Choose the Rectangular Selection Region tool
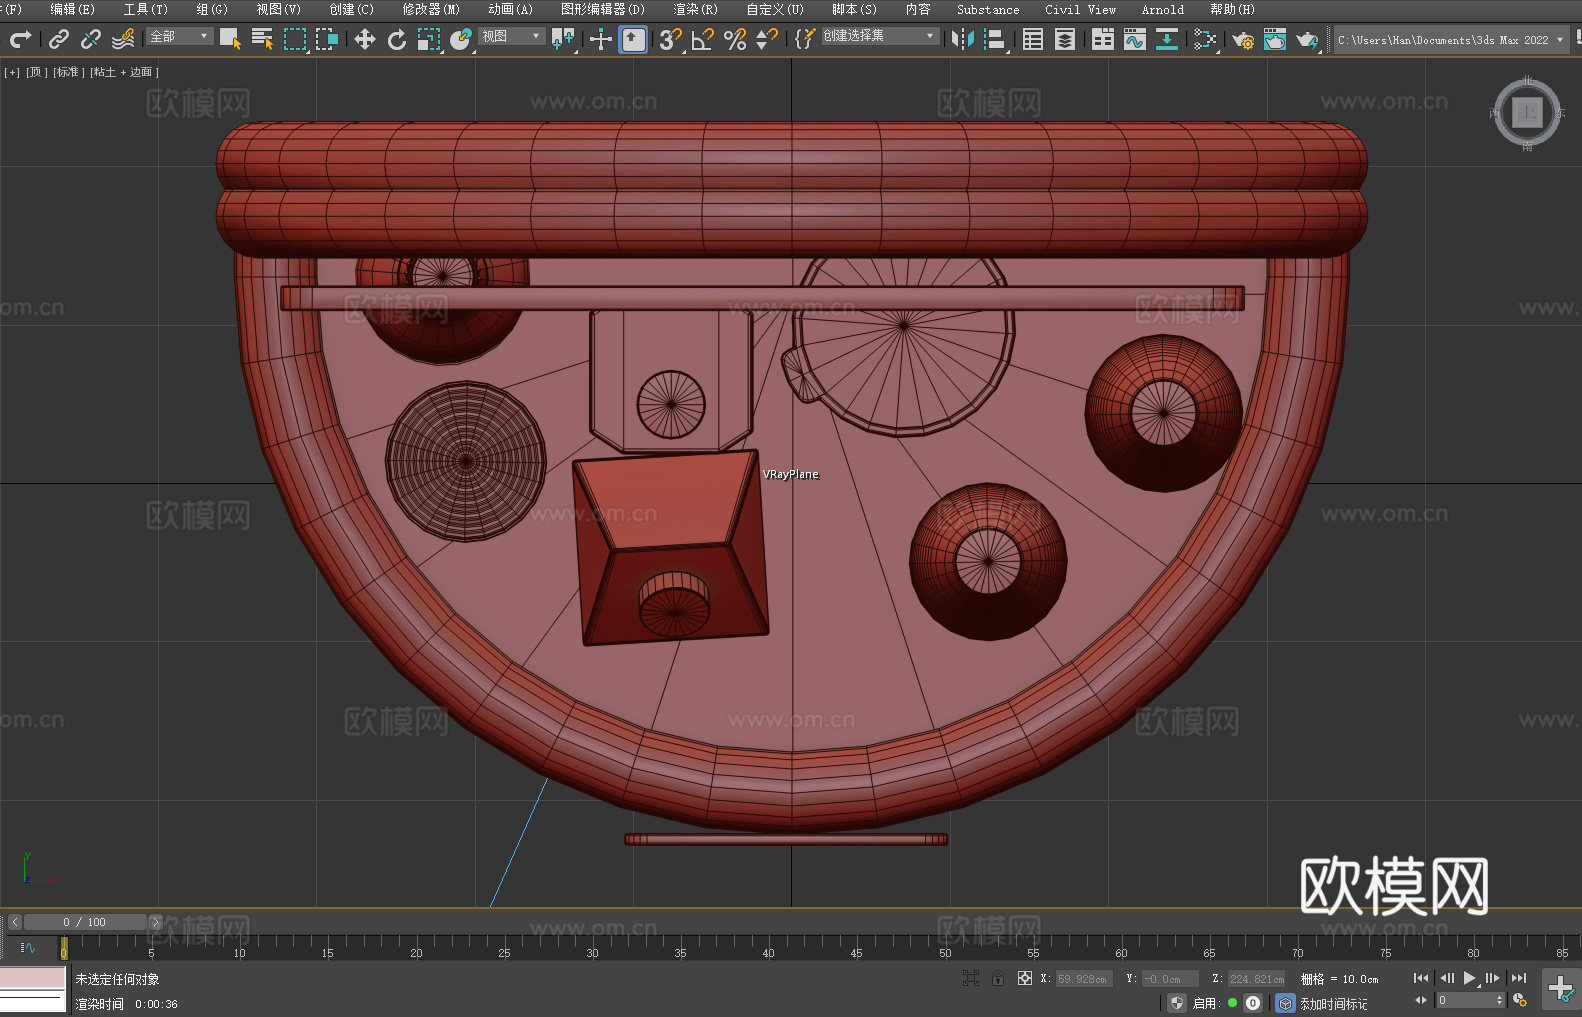This screenshot has height=1017, width=1582. (294, 39)
